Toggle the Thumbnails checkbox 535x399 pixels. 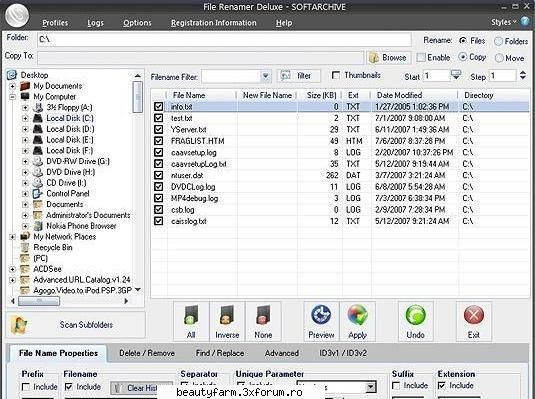336,75
